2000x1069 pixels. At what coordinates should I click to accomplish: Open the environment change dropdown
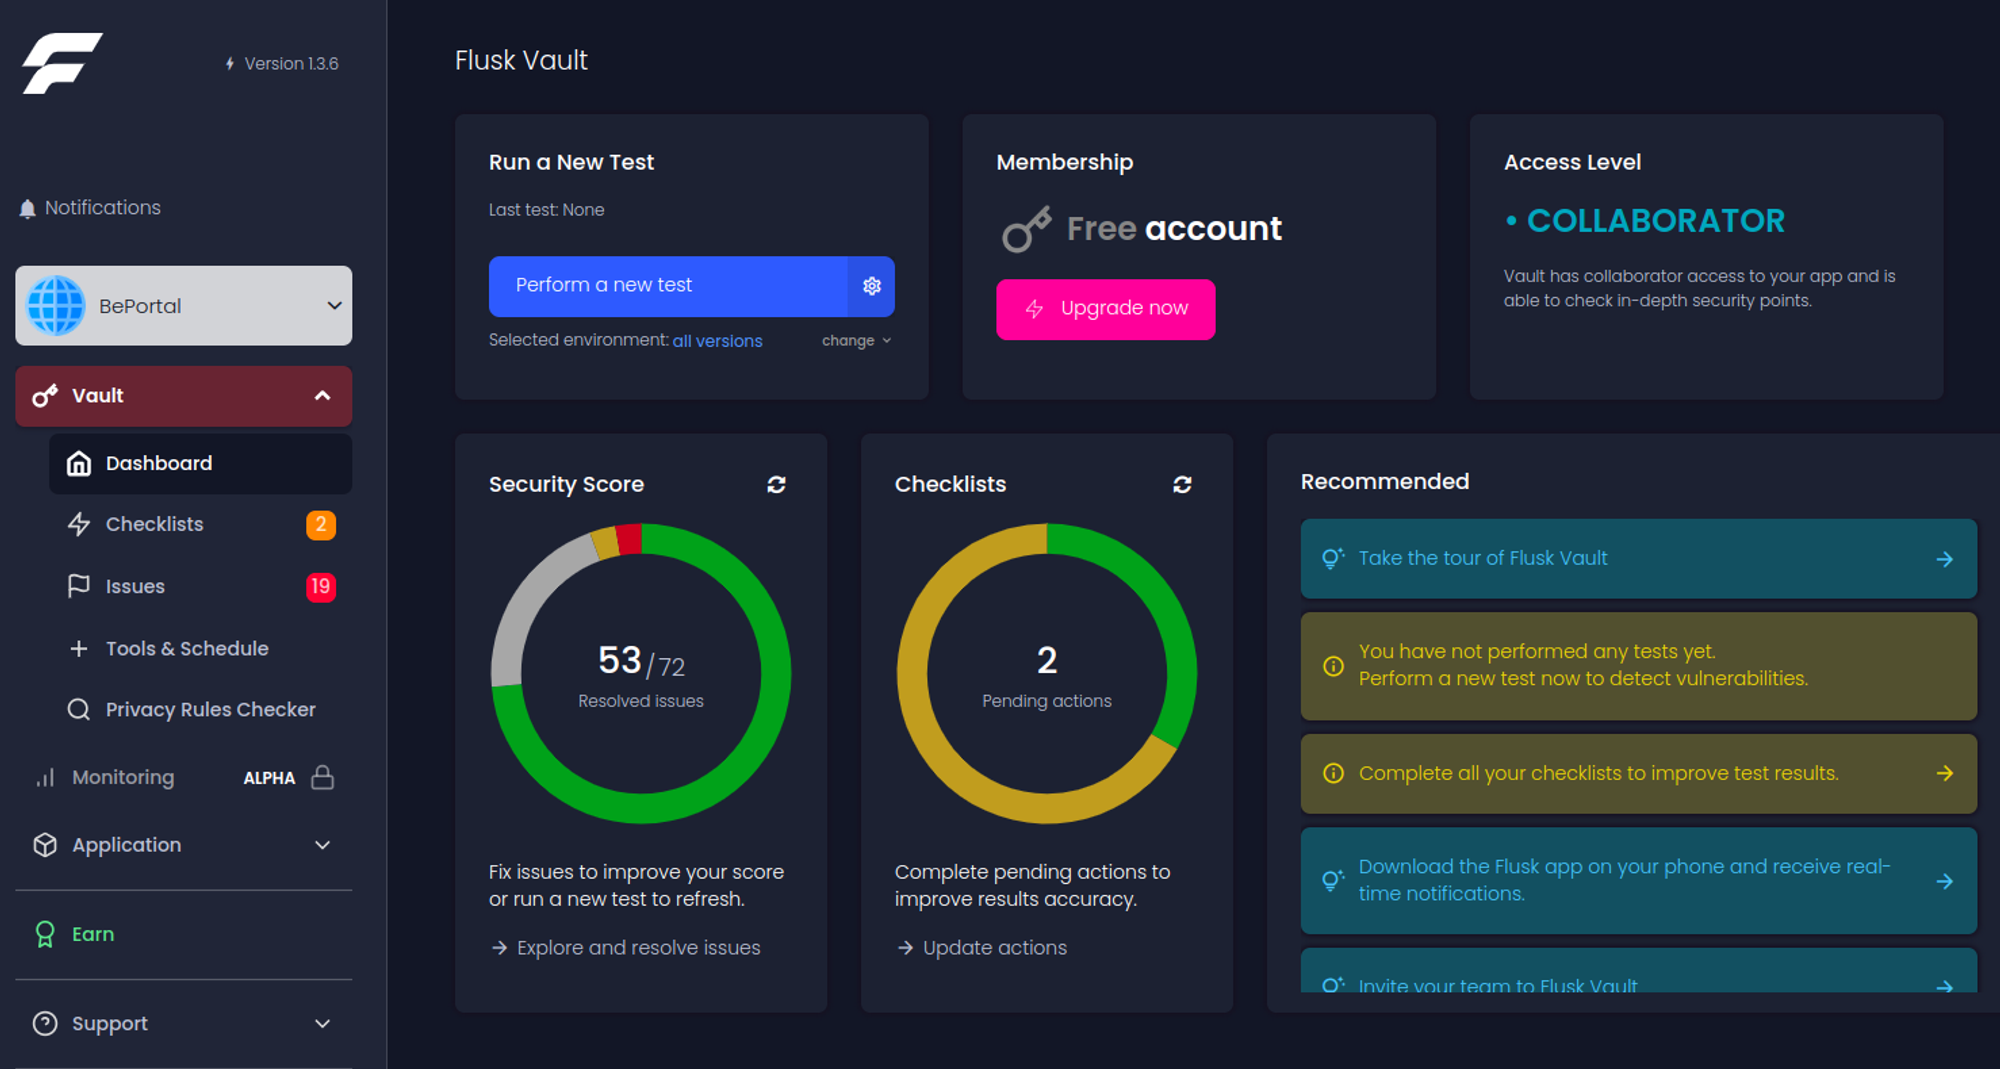coord(855,341)
